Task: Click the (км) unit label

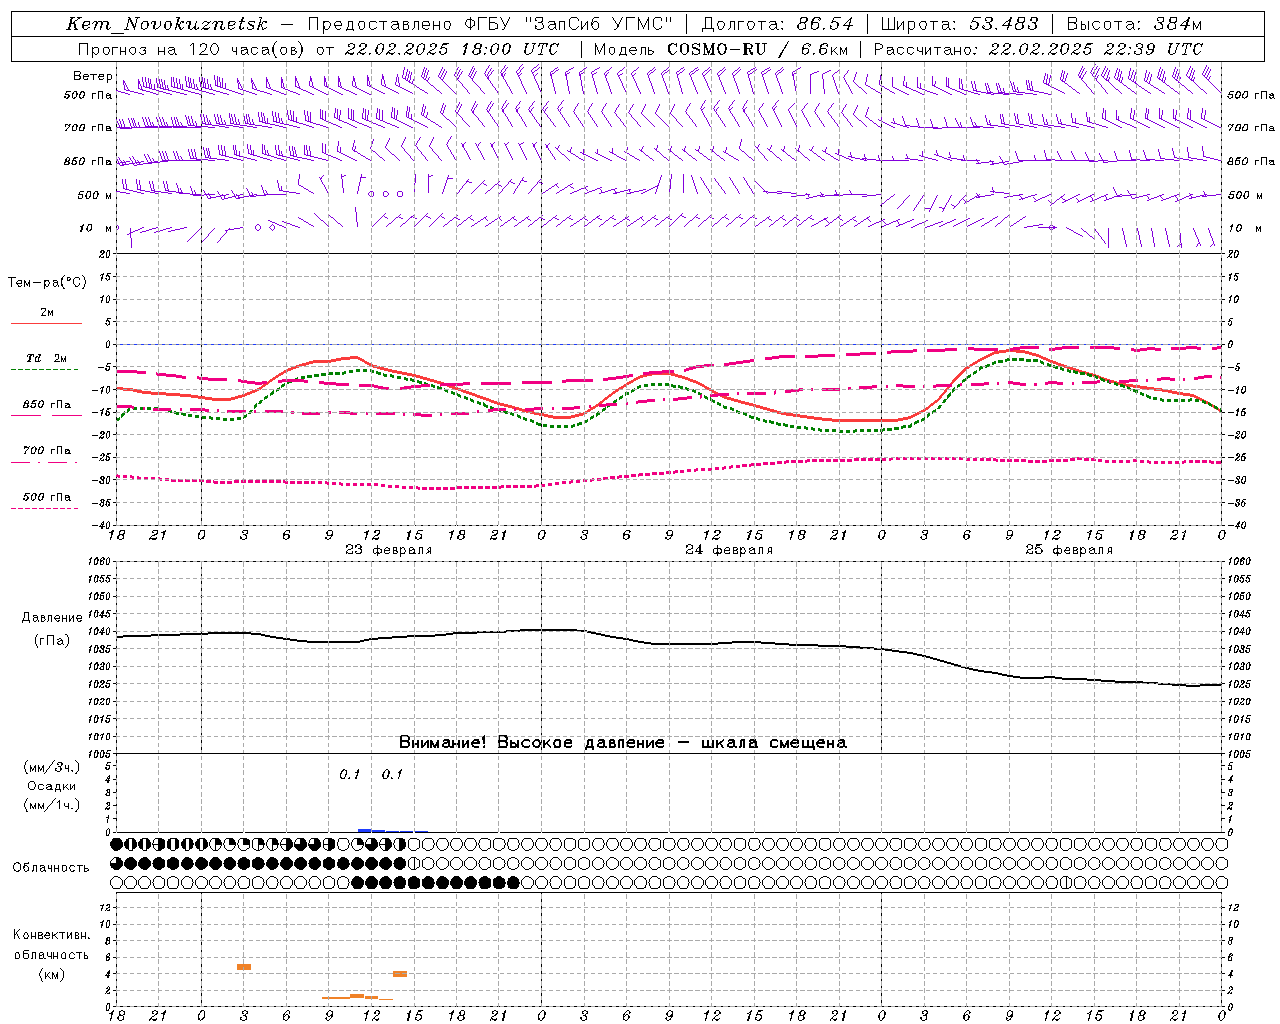Action: [x=51, y=973]
